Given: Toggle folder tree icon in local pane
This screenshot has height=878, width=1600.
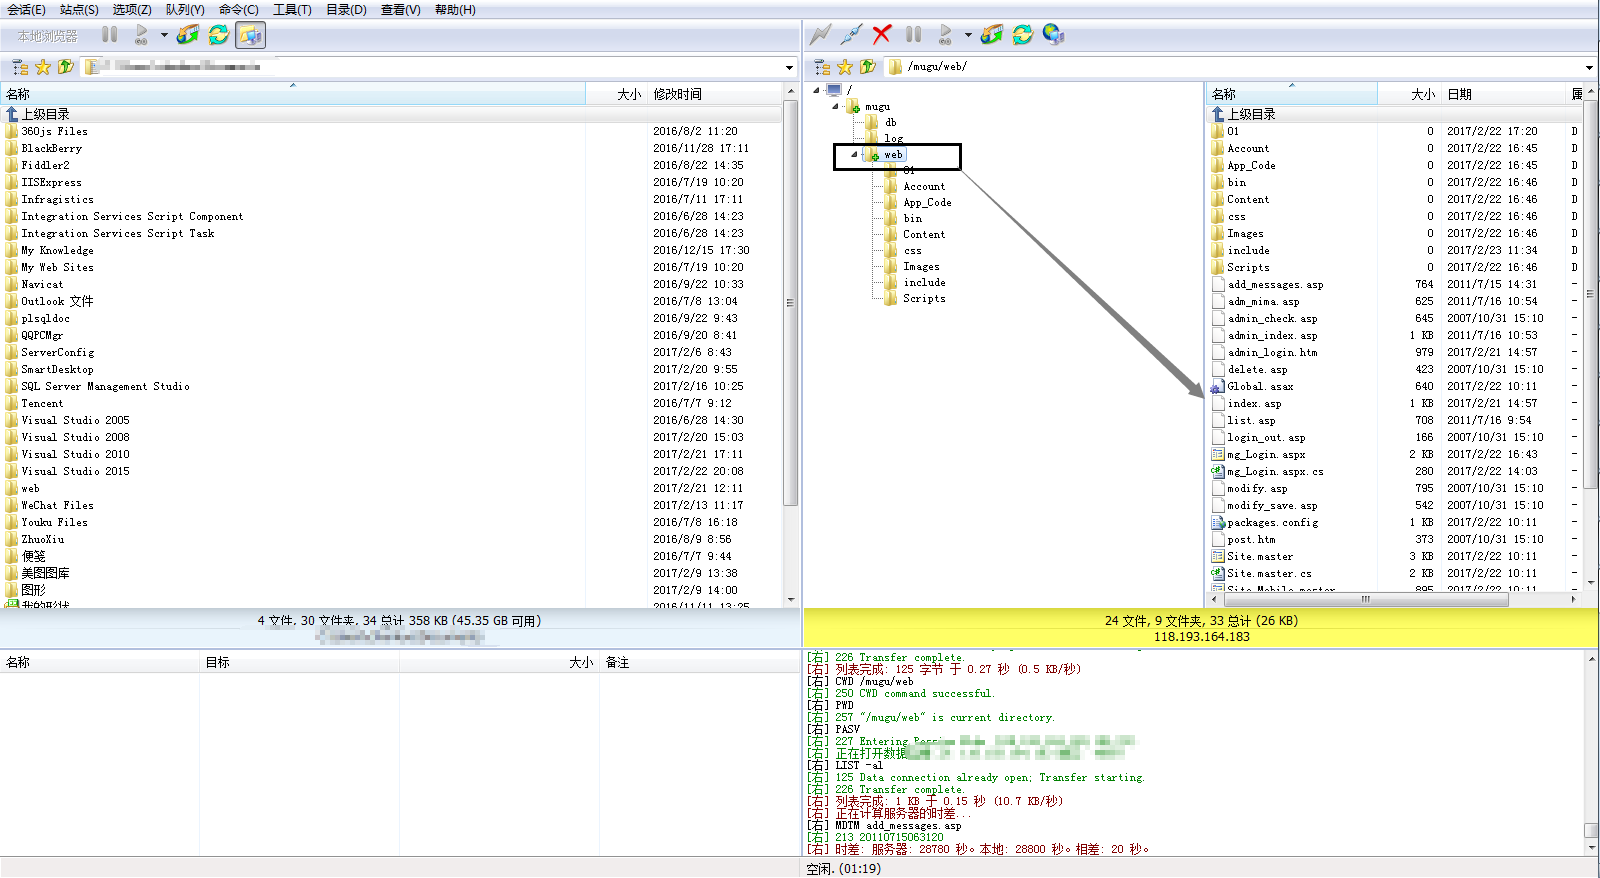Looking at the screenshot, I should (x=20, y=67).
